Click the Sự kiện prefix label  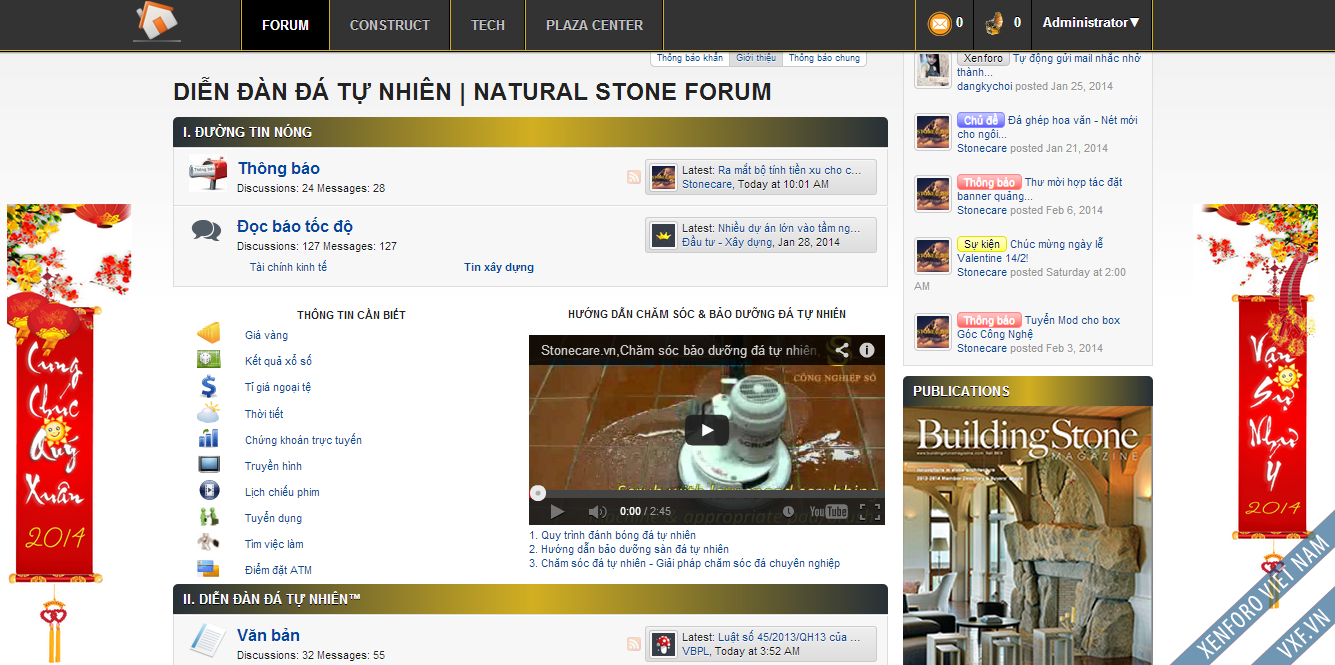coord(982,244)
